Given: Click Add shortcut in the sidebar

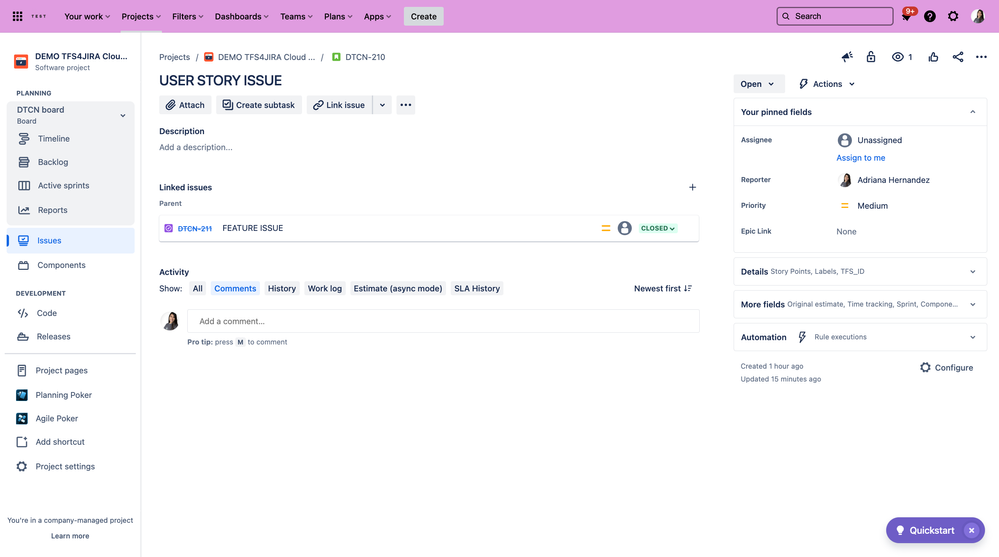Looking at the screenshot, I should pos(60,442).
